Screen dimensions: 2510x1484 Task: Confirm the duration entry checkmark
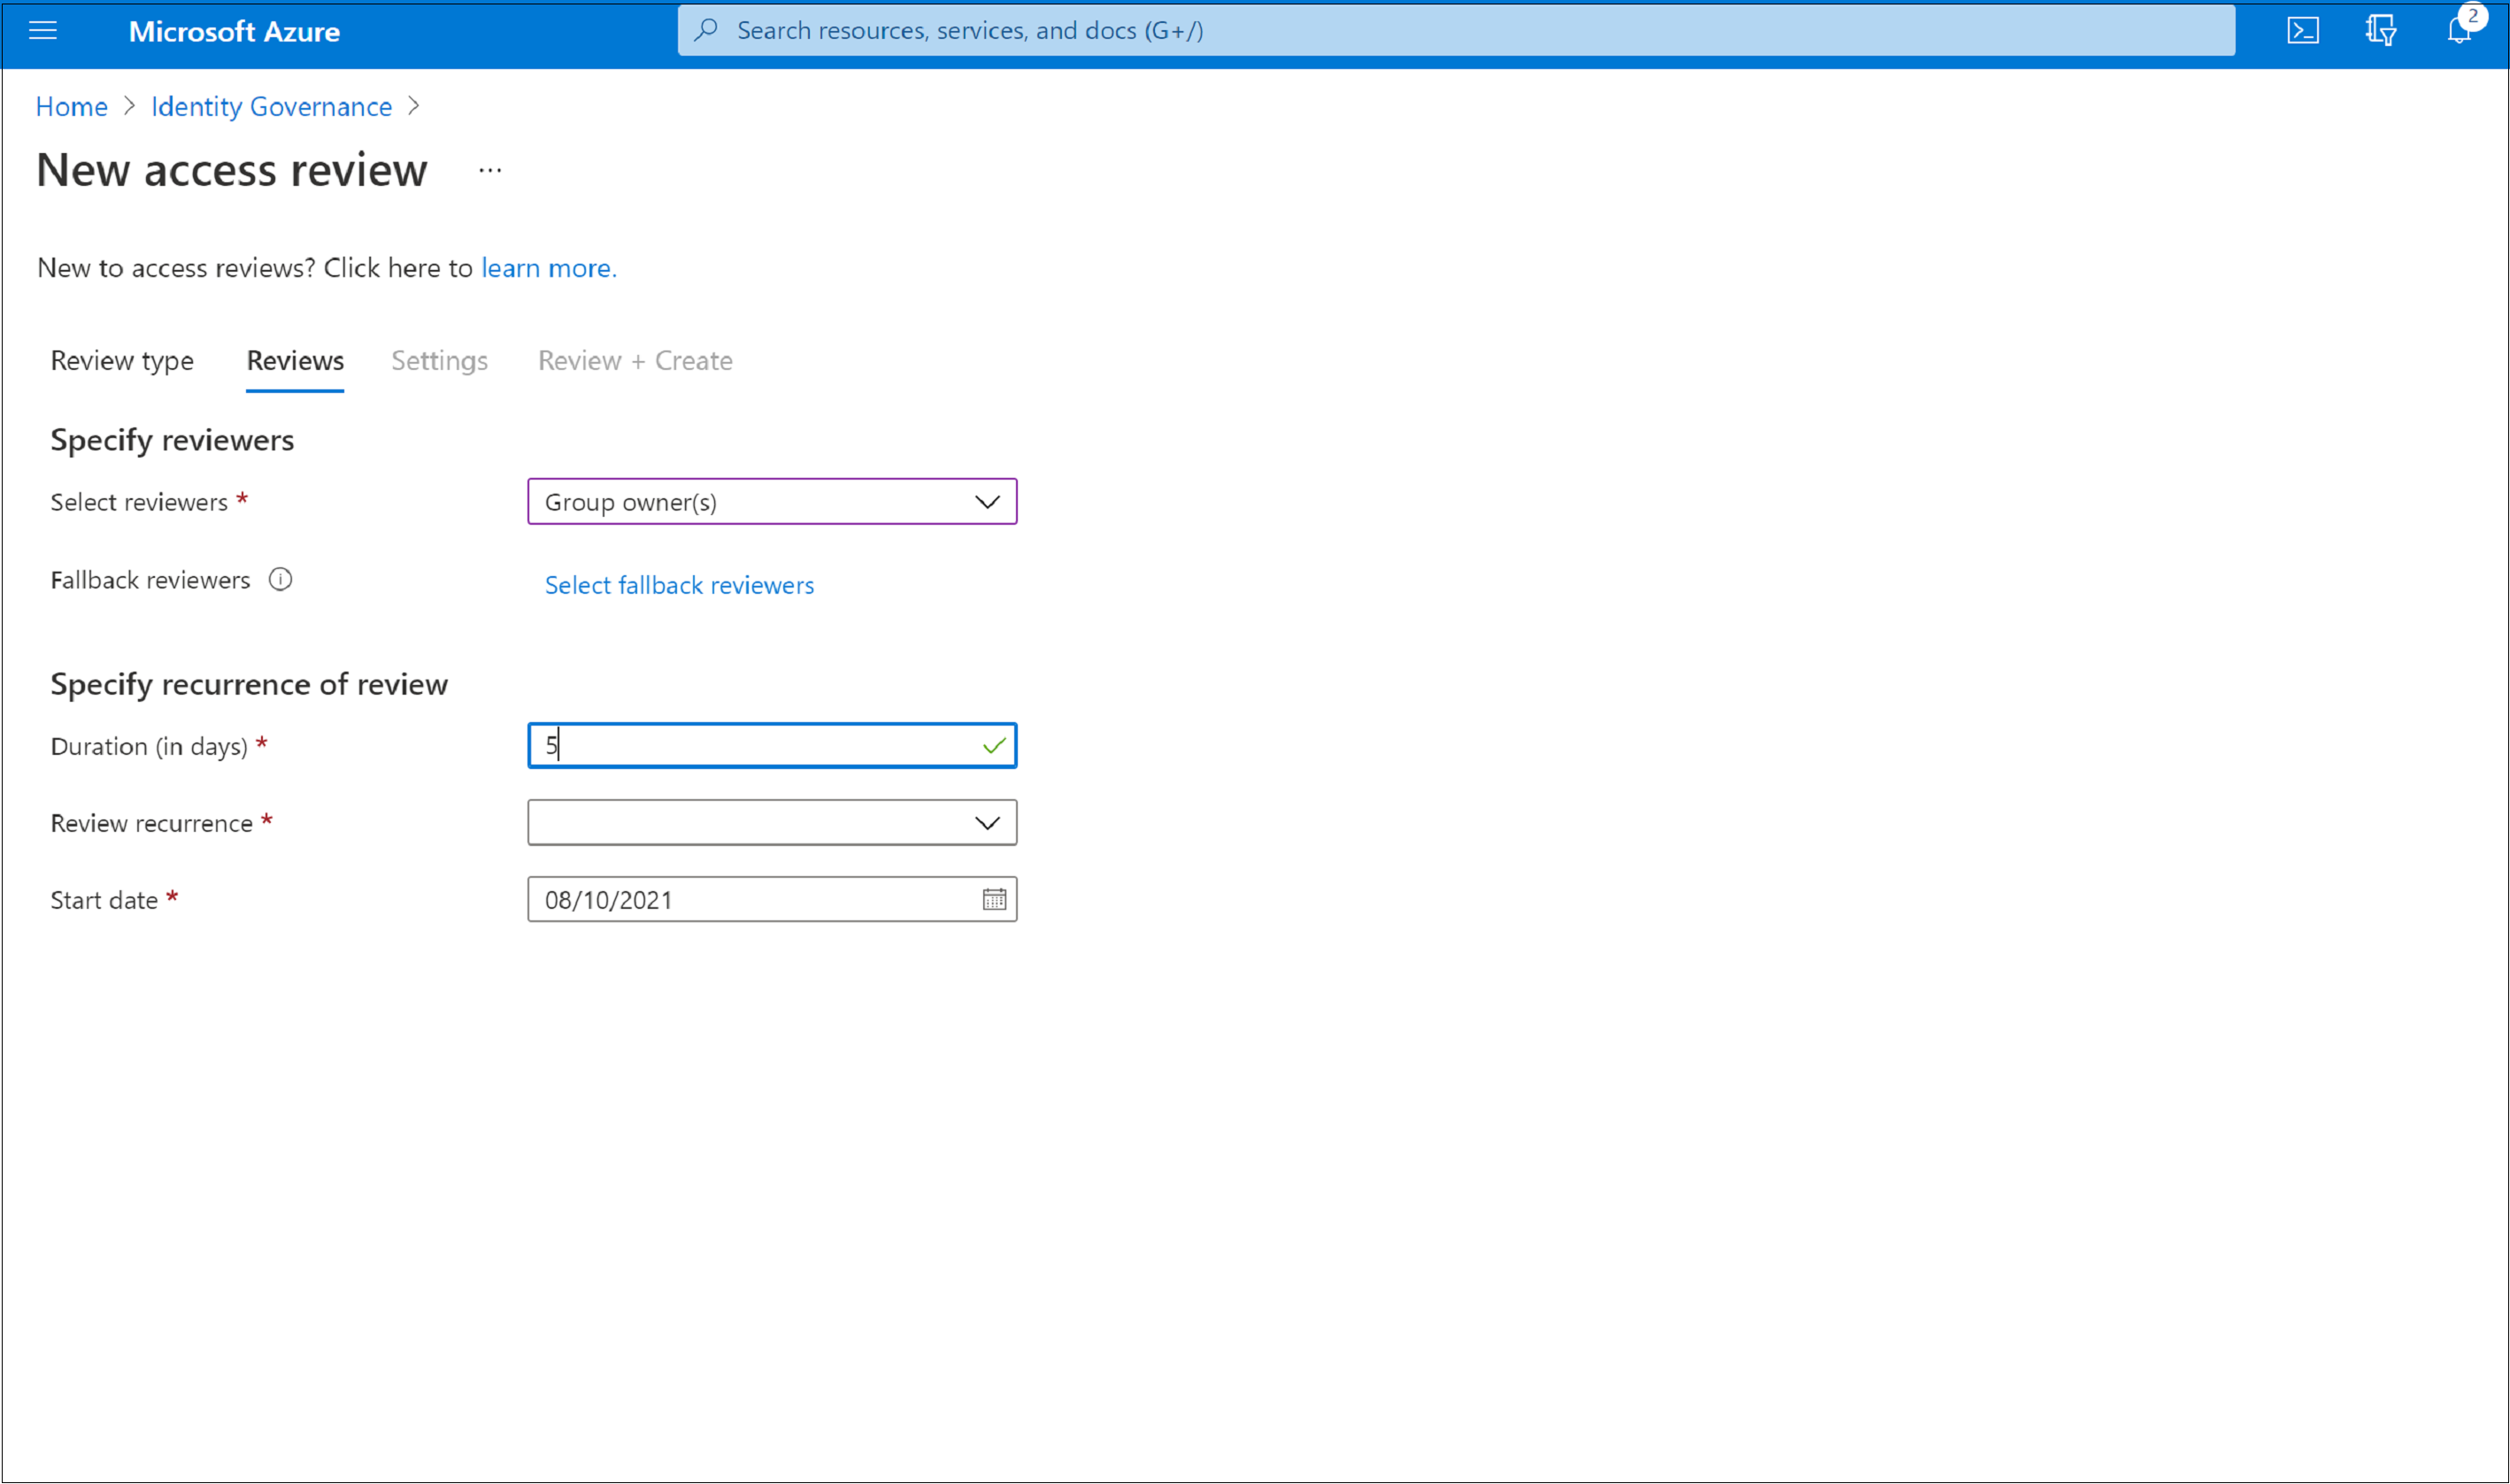tap(993, 743)
